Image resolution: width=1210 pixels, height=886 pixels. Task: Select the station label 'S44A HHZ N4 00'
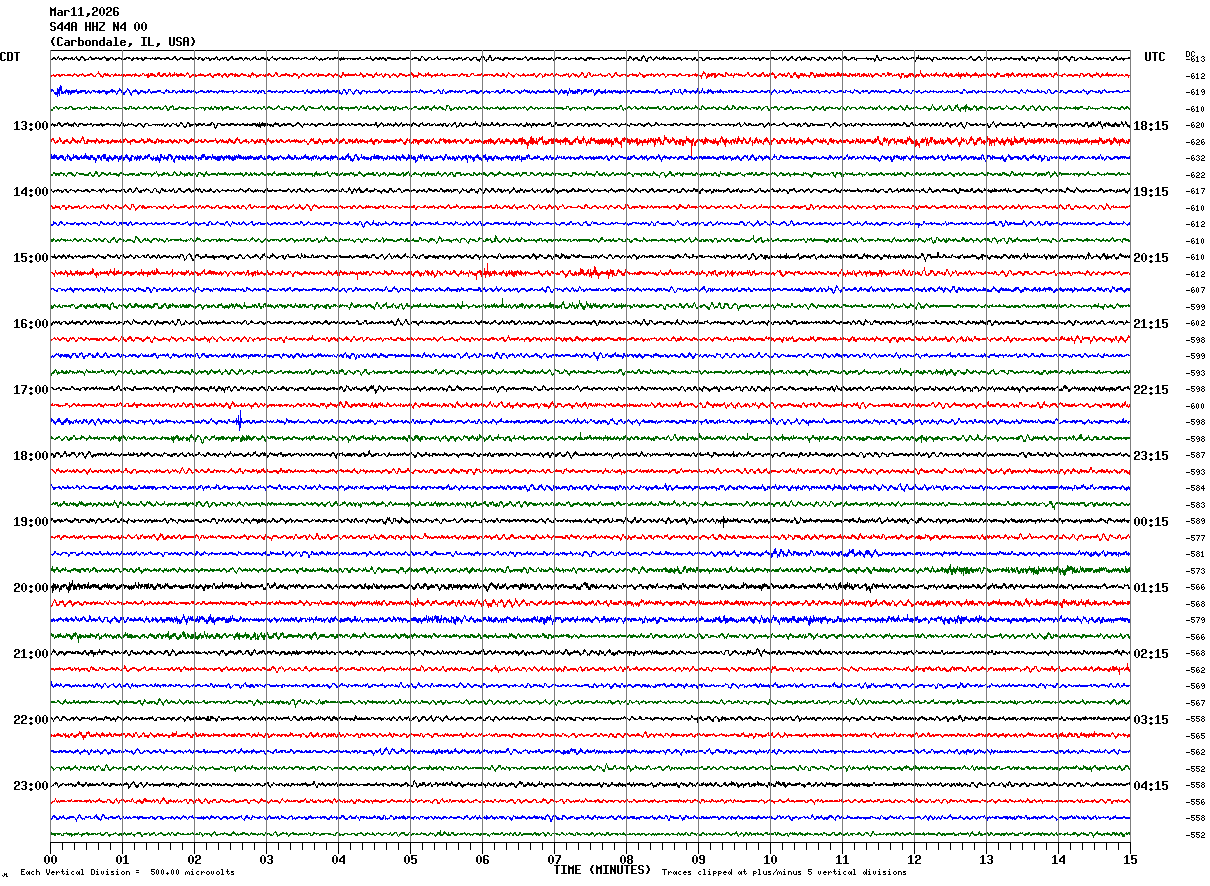tap(98, 27)
